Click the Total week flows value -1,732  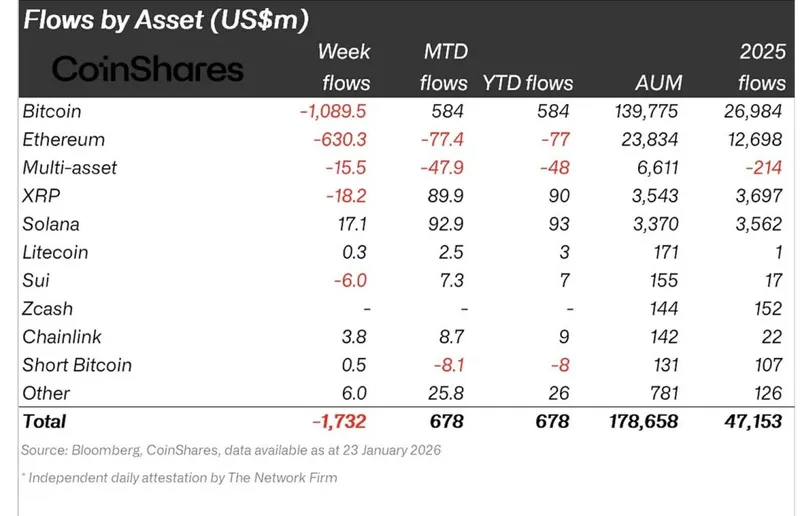[341, 422]
